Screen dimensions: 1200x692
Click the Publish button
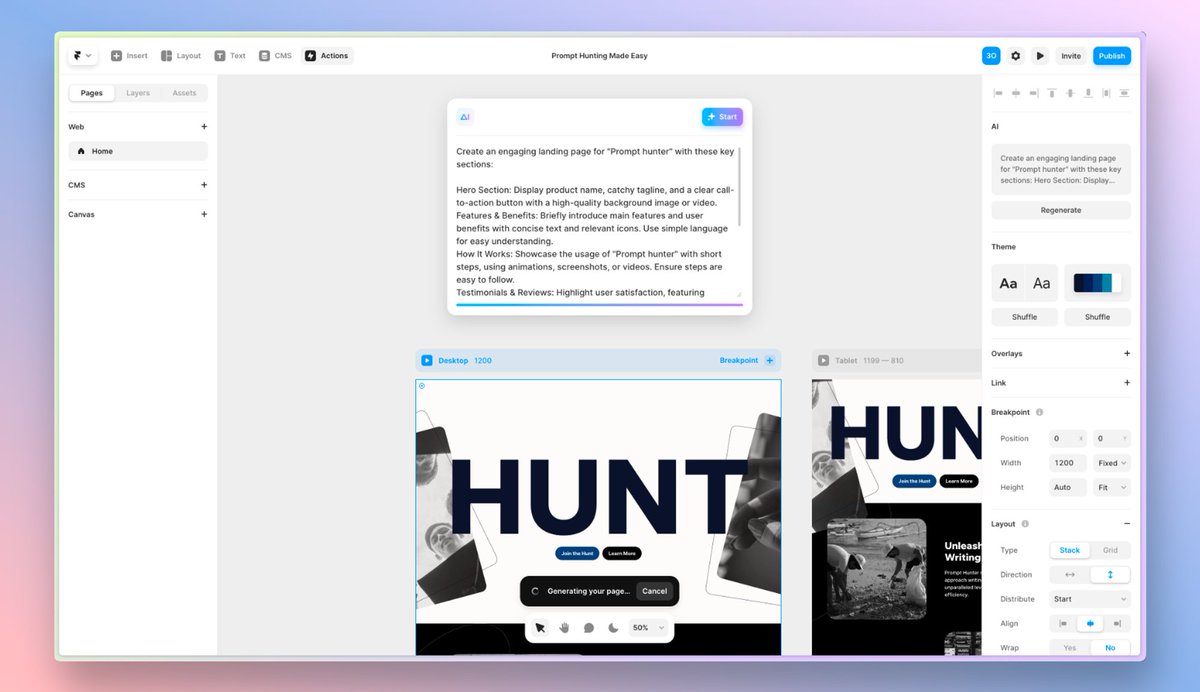[1112, 55]
